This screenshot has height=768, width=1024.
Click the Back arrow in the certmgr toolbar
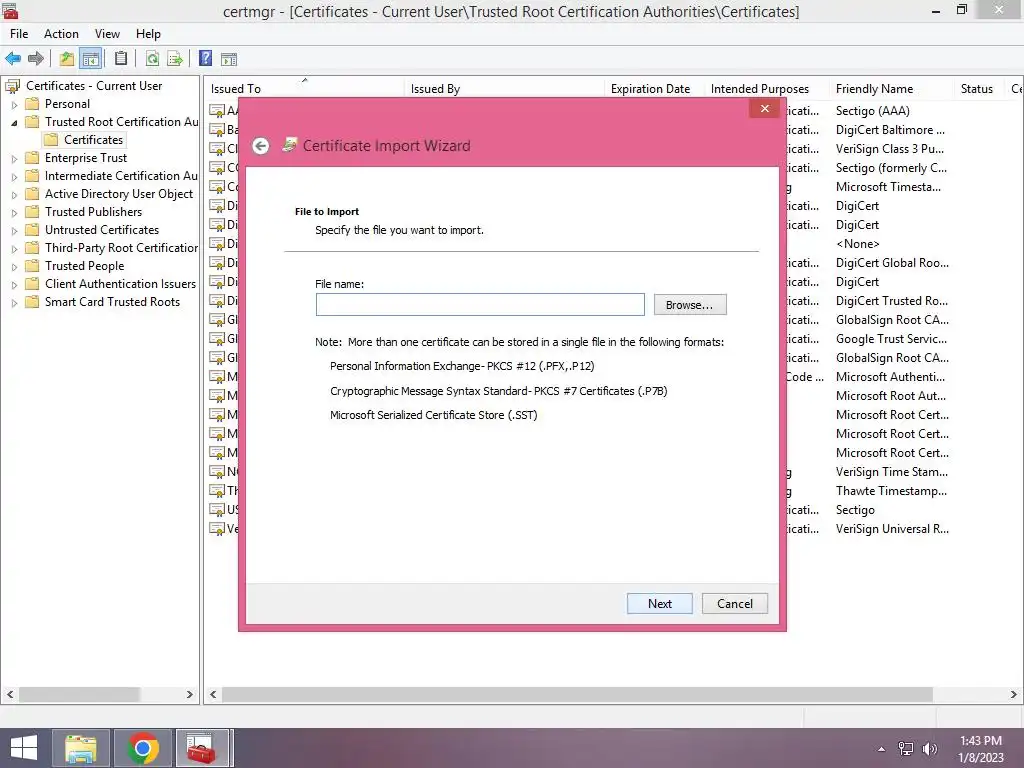click(13, 59)
